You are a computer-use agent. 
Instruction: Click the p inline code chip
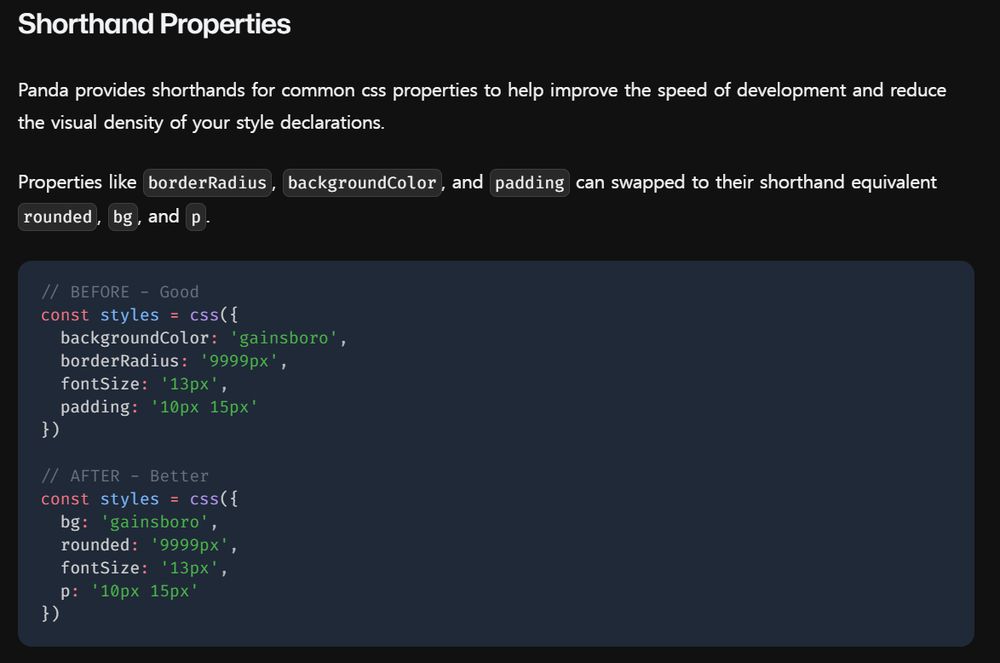(x=196, y=217)
